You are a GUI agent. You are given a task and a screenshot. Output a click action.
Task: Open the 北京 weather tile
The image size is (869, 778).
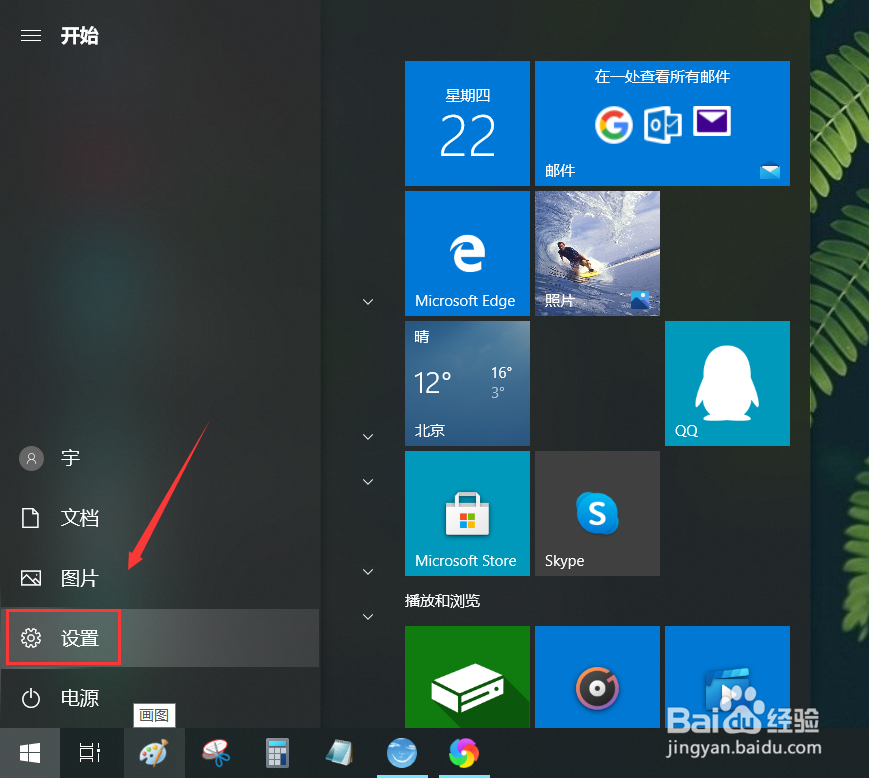coord(467,383)
